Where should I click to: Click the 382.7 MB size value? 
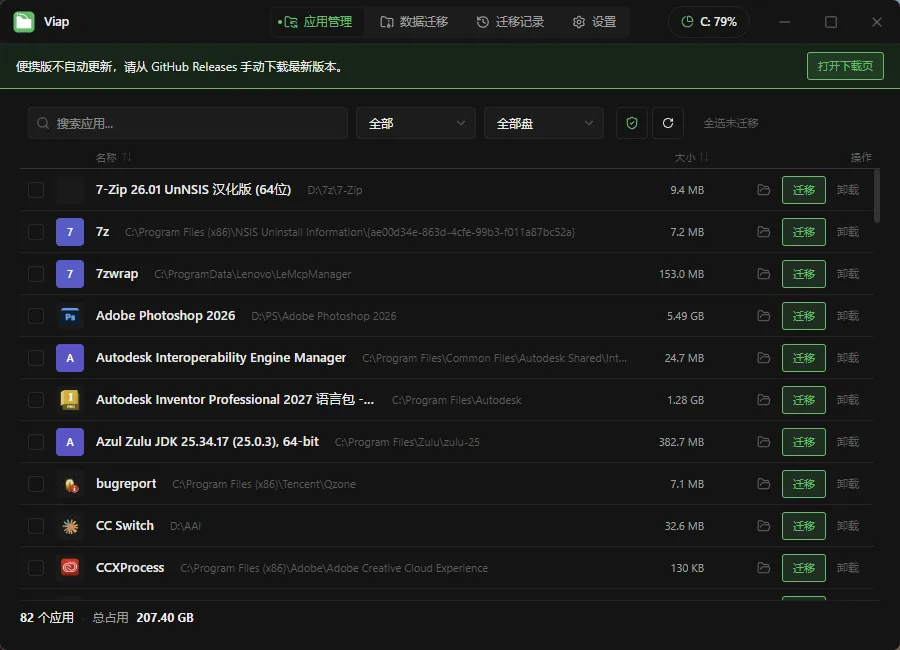681,442
